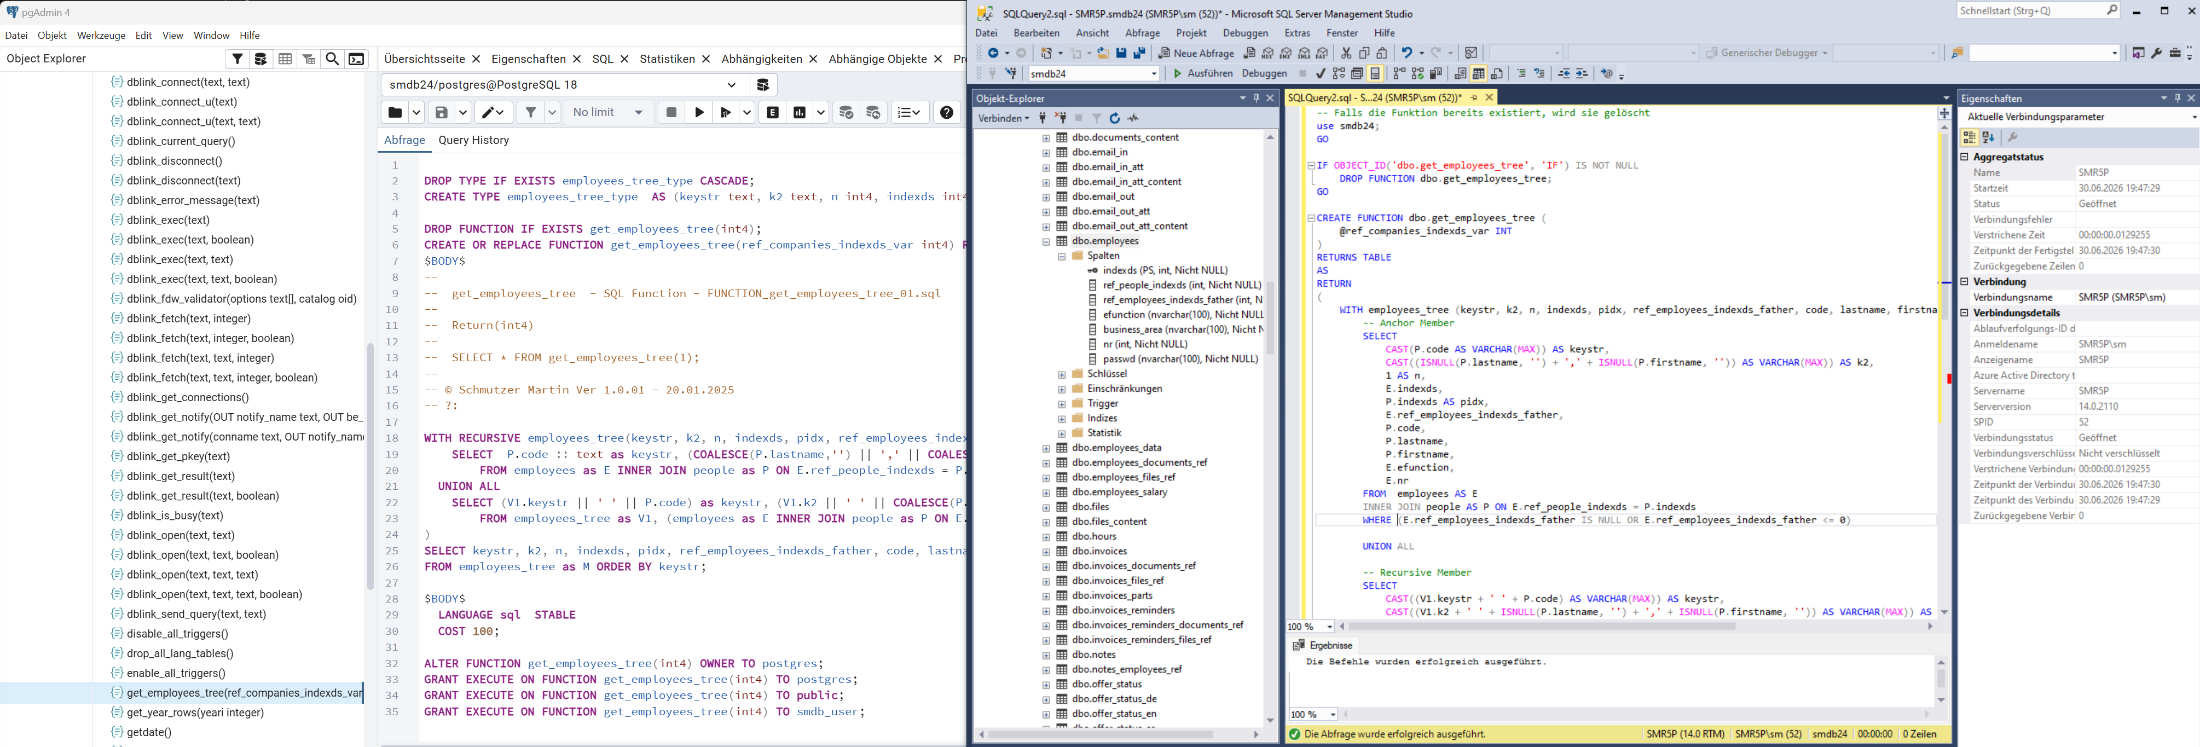Click SSMS 'Ausführen' execute button
The width and height of the screenshot is (2200, 747).
1202,73
